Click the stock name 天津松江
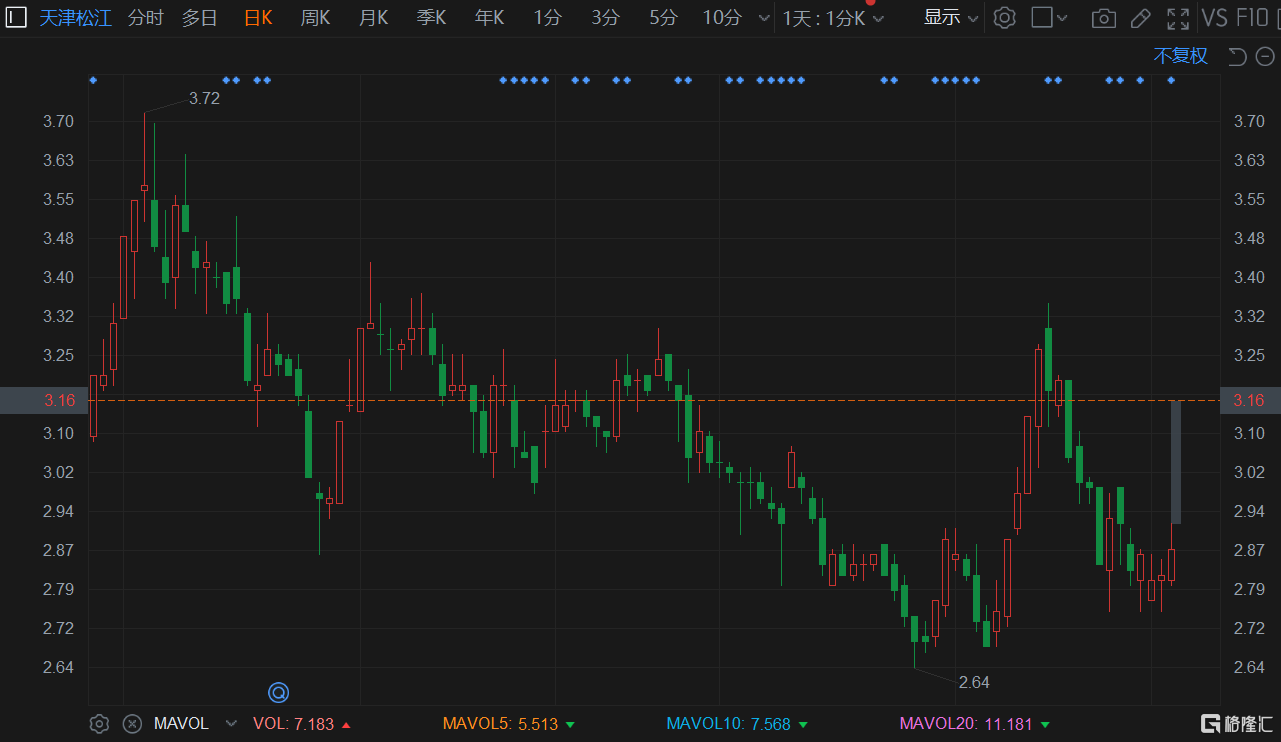Image resolution: width=1281 pixels, height=742 pixels. [76, 18]
